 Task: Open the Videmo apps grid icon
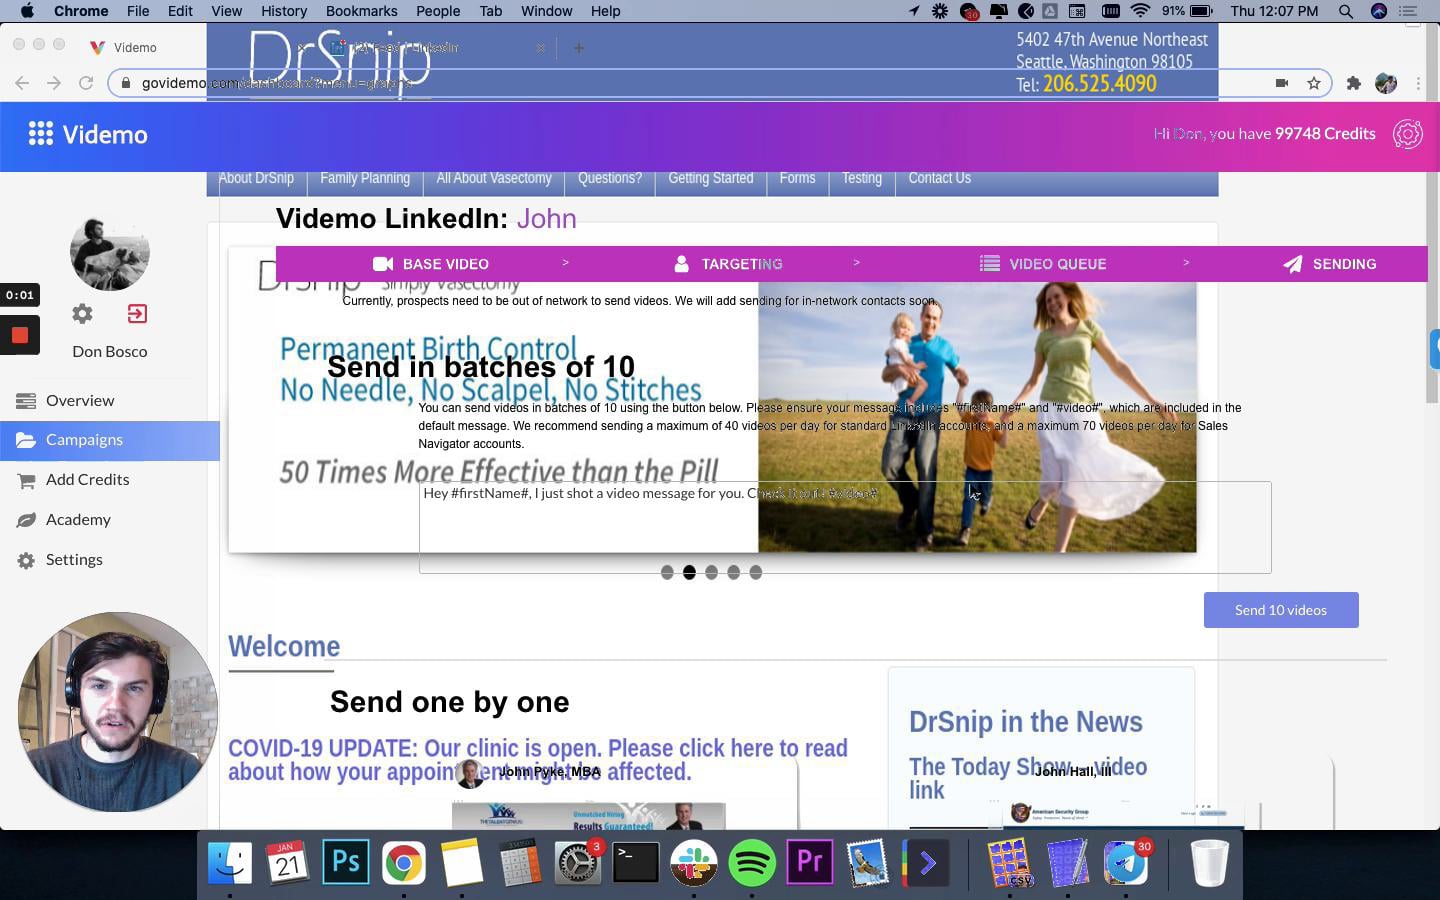tap(41, 134)
